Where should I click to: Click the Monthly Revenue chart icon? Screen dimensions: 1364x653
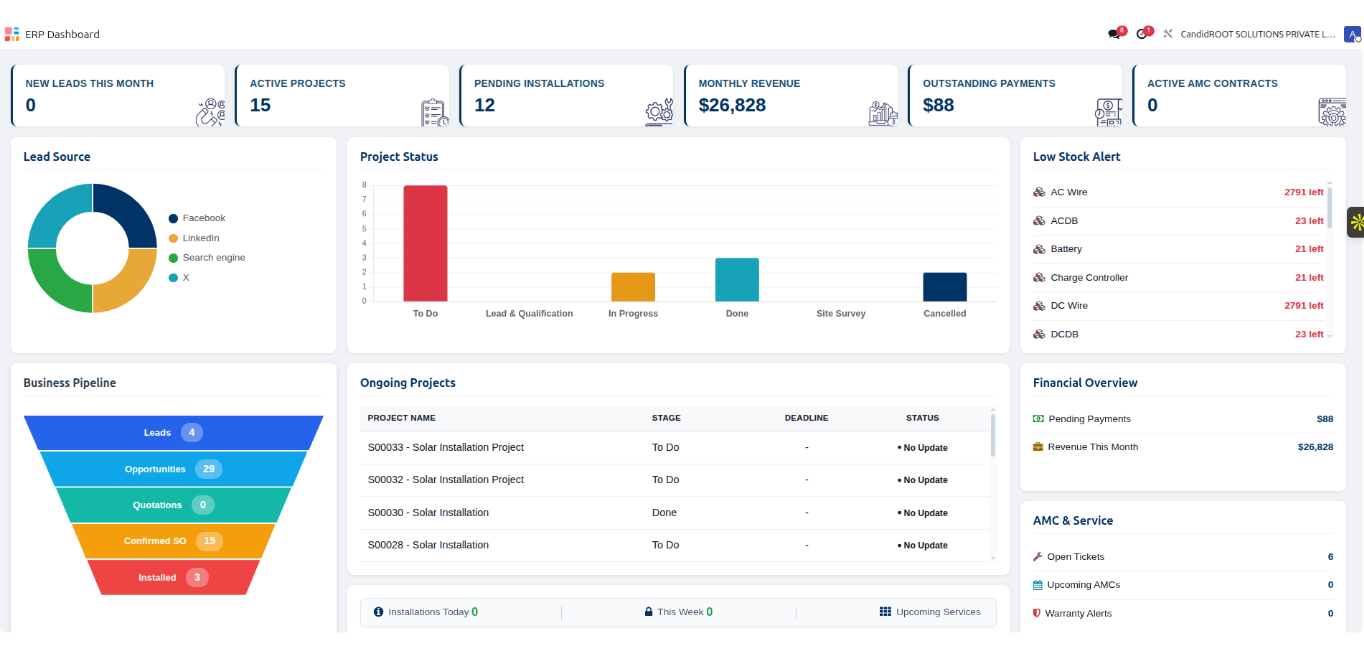click(x=883, y=112)
